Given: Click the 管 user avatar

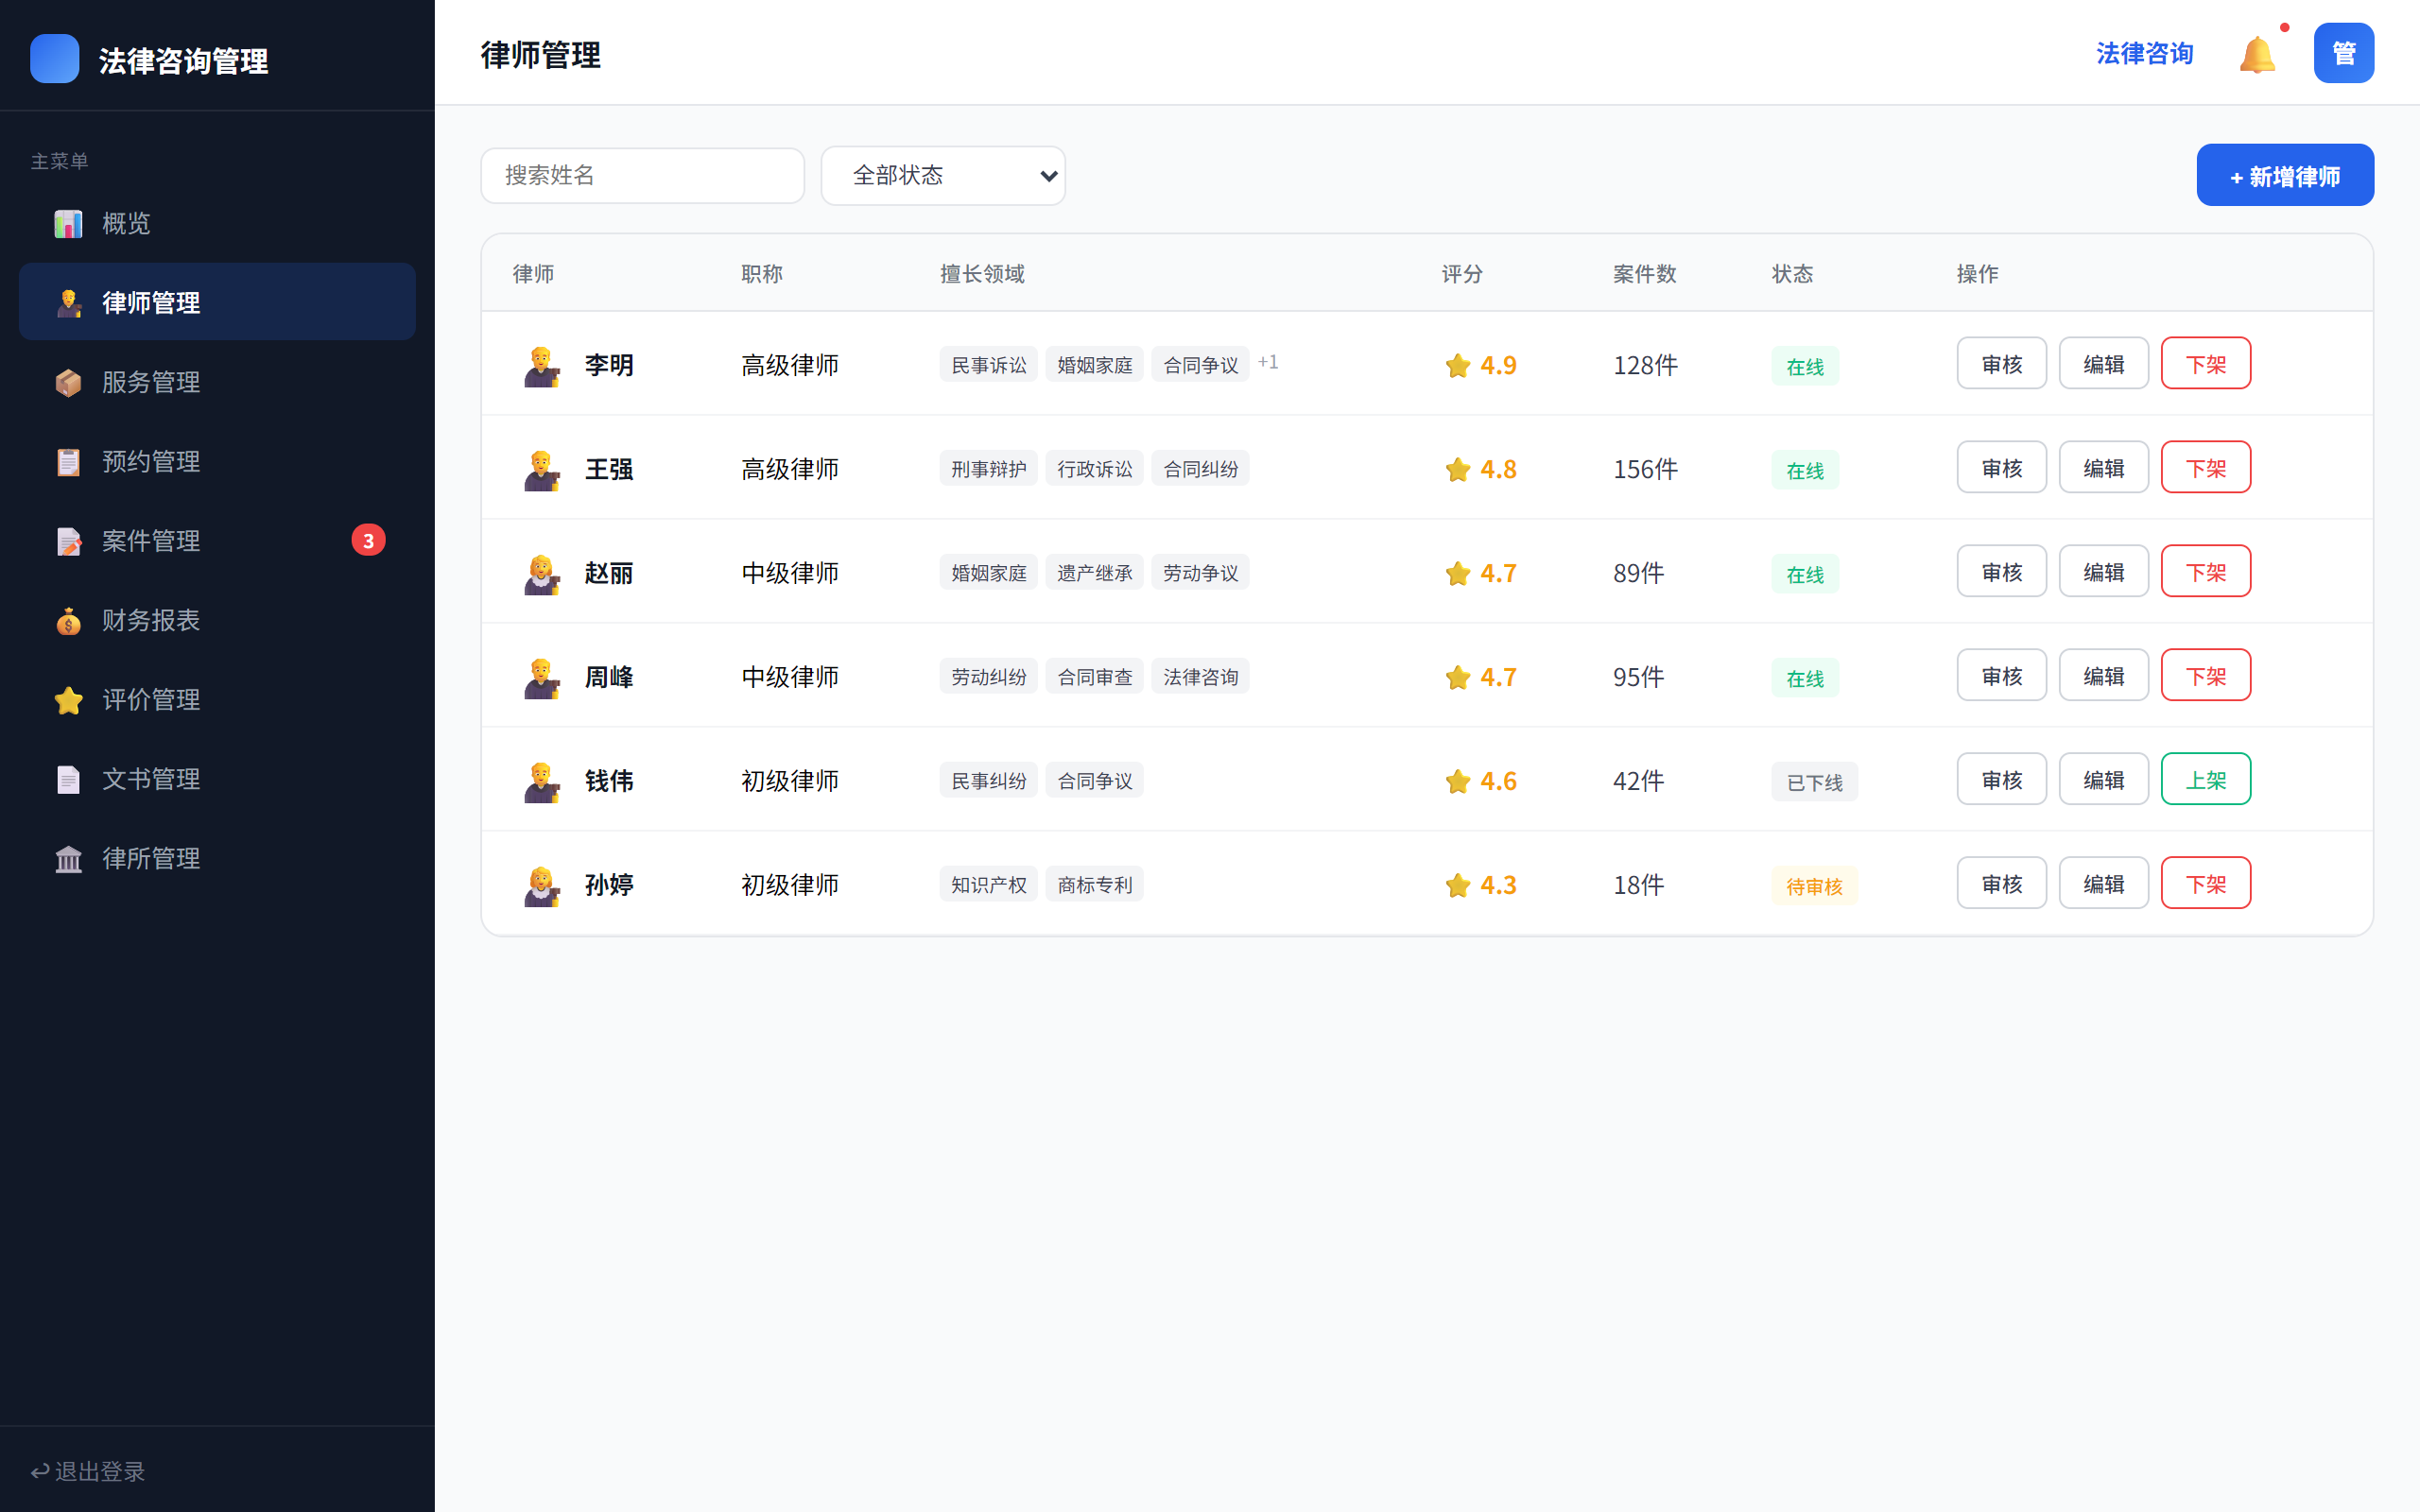Looking at the screenshot, I should pos(2343,53).
